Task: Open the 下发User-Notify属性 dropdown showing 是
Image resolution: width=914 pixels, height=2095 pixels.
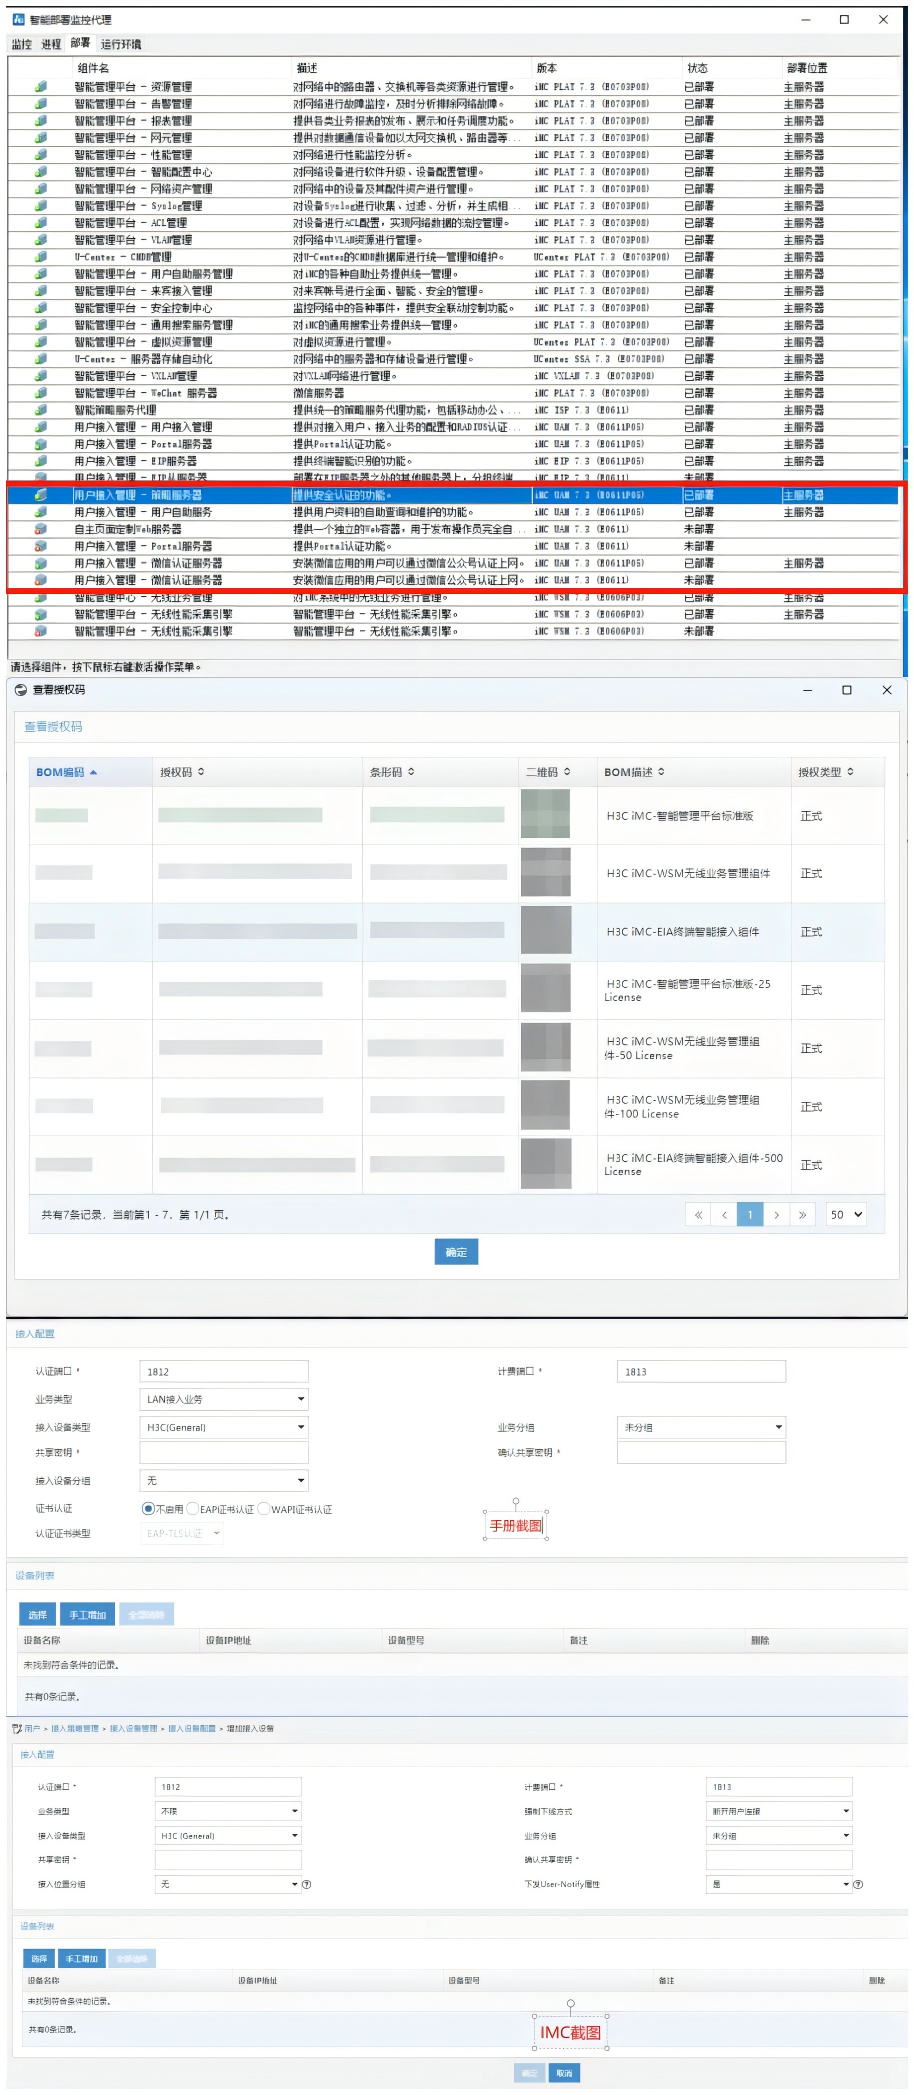Action: point(779,1884)
